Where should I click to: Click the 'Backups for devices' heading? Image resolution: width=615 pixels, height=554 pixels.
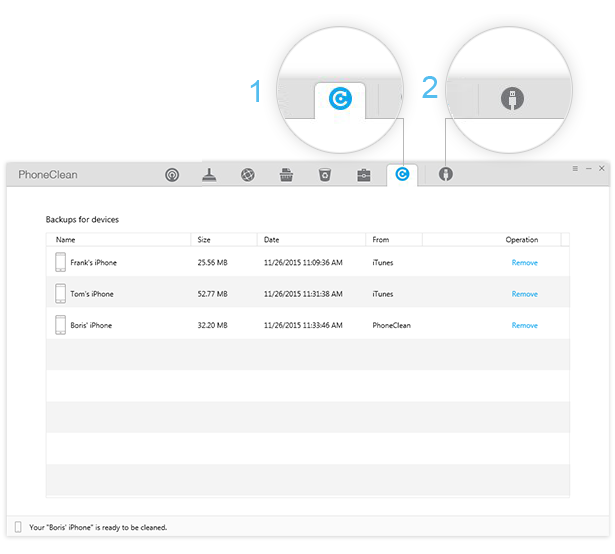click(82, 219)
